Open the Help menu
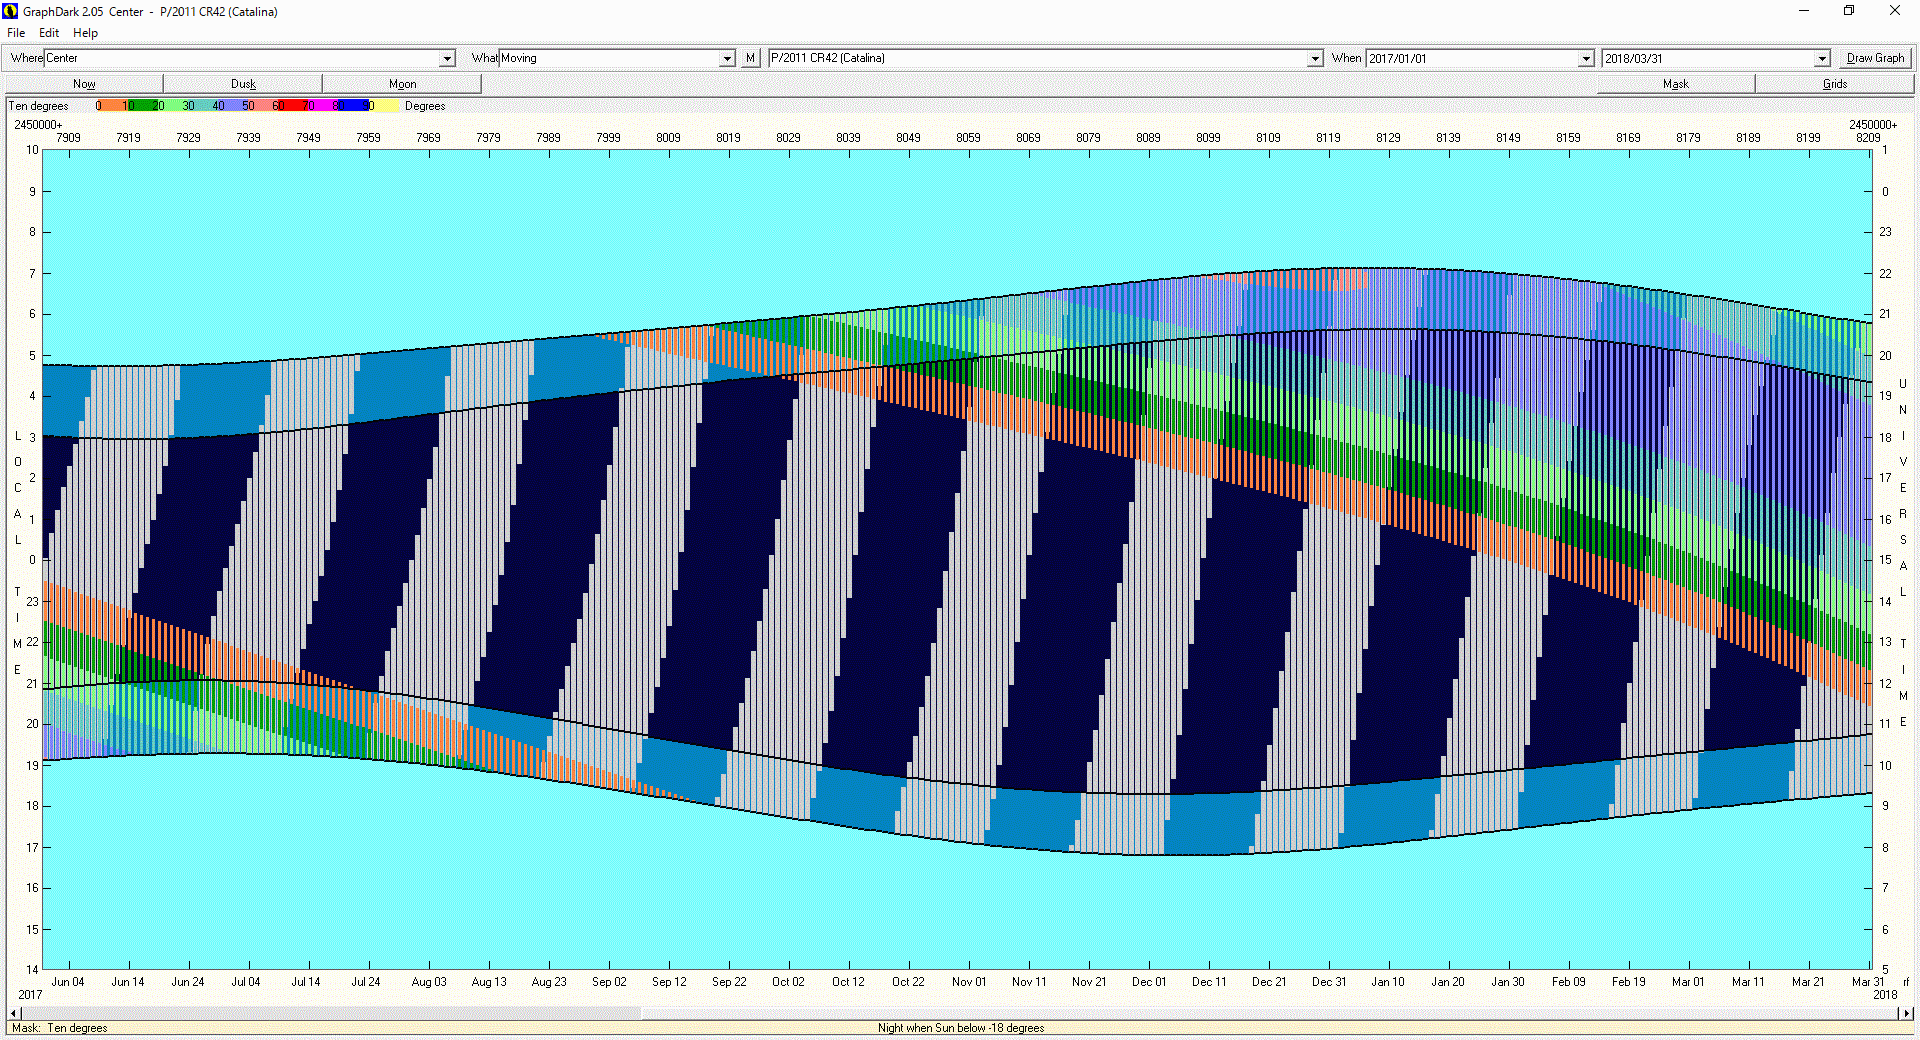The image size is (1920, 1040). (85, 33)
